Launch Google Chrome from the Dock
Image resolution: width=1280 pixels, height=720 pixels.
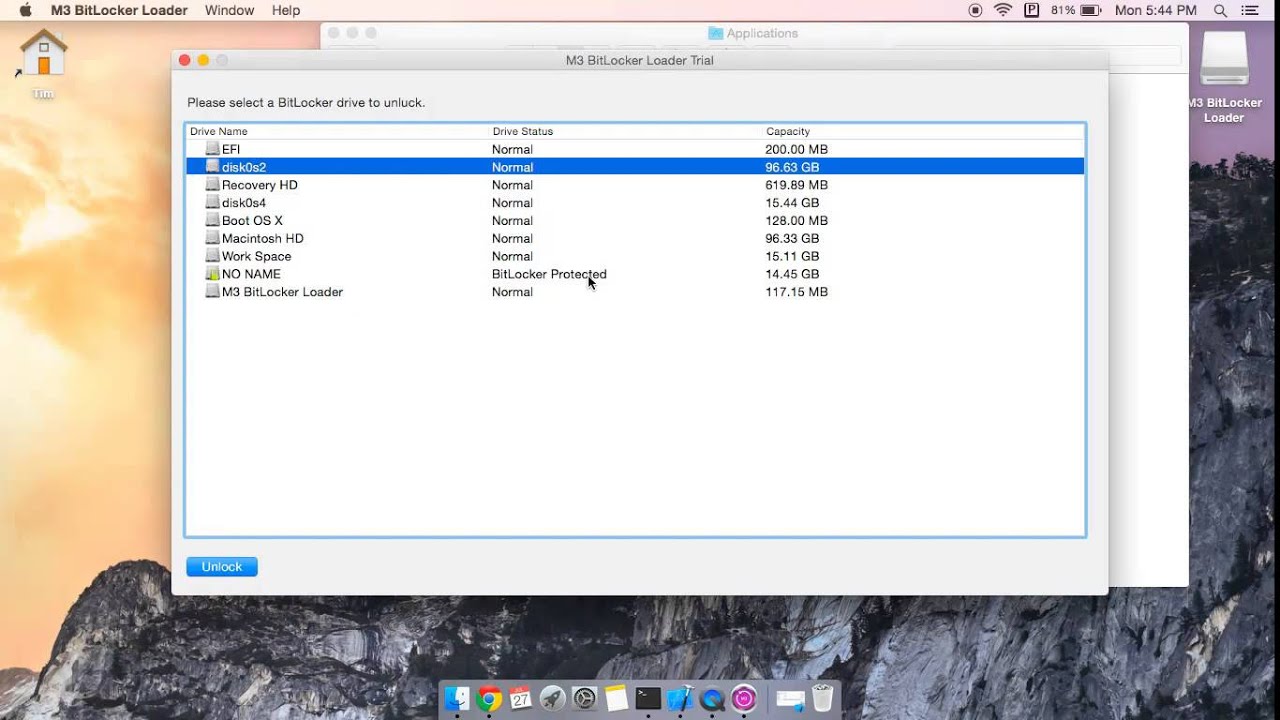[489, 698]
